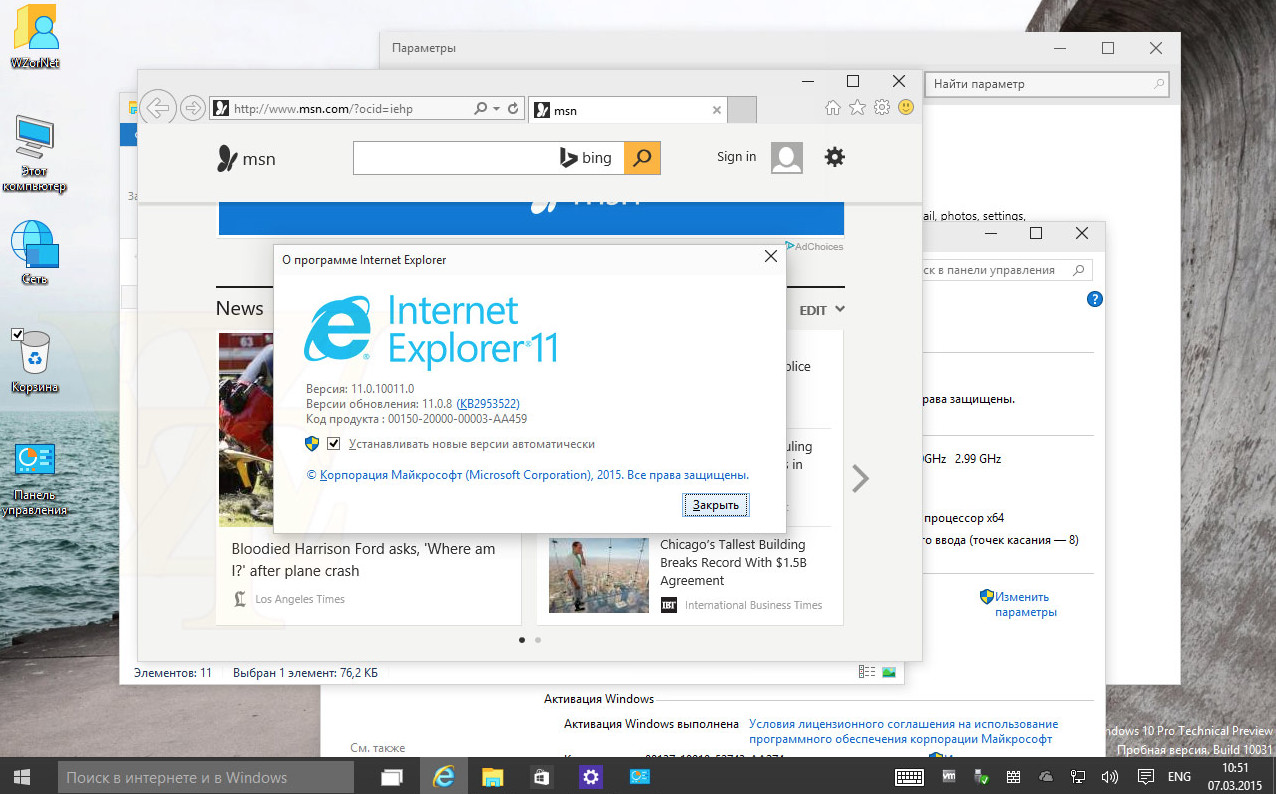Open volume control from system tray

(x=1109, y=777)
